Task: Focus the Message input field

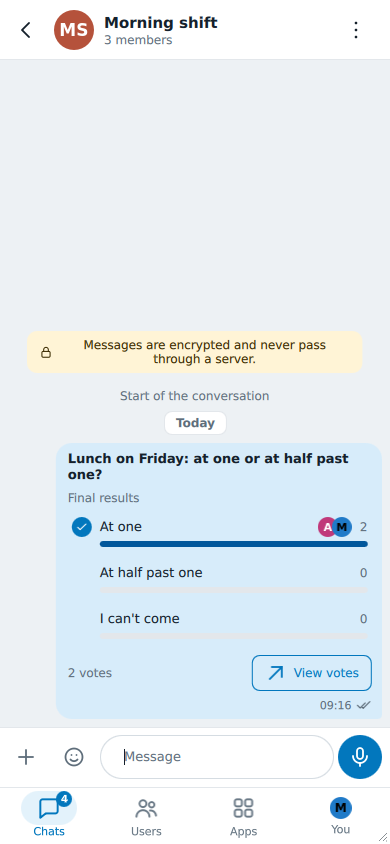Action: (217, 757)
